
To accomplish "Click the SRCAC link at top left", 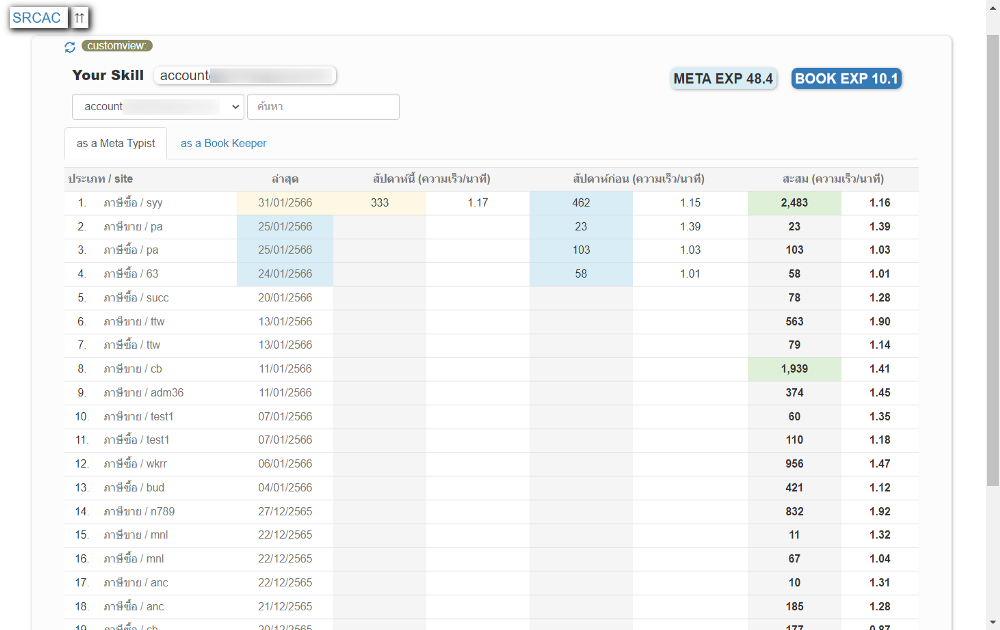I will click(x=37, y=18).
